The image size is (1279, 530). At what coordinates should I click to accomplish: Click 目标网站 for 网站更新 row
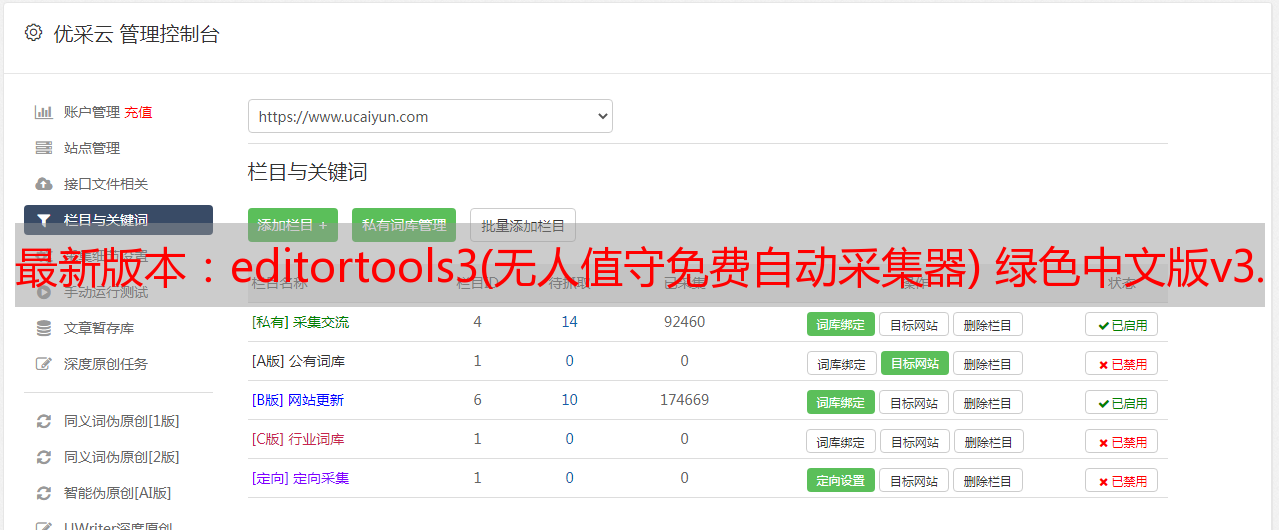point(914,402)
